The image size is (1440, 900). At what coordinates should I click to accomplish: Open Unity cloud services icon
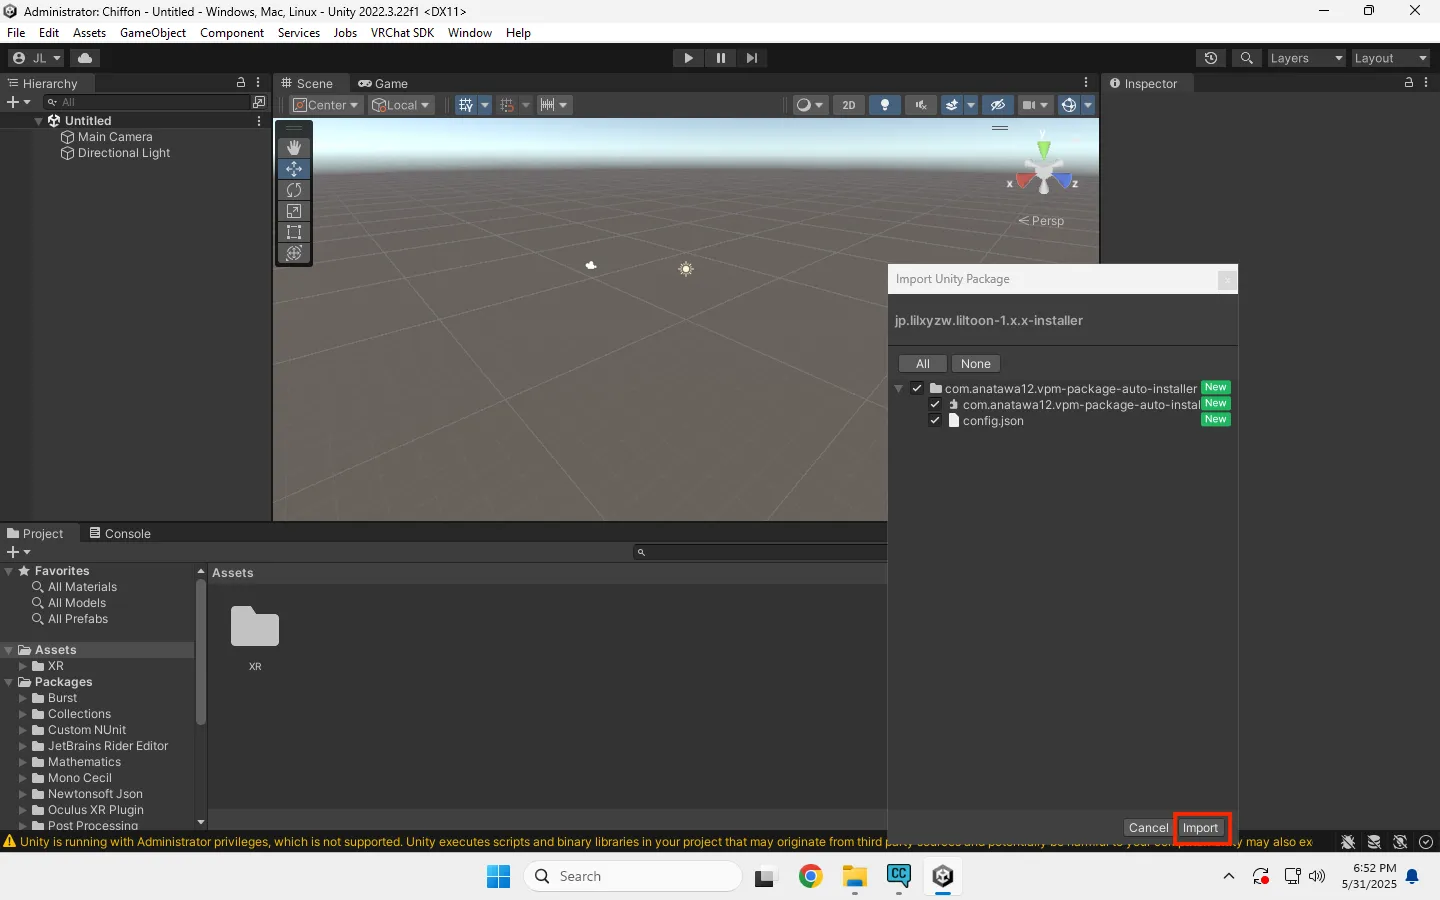click(x=85, y=58)
